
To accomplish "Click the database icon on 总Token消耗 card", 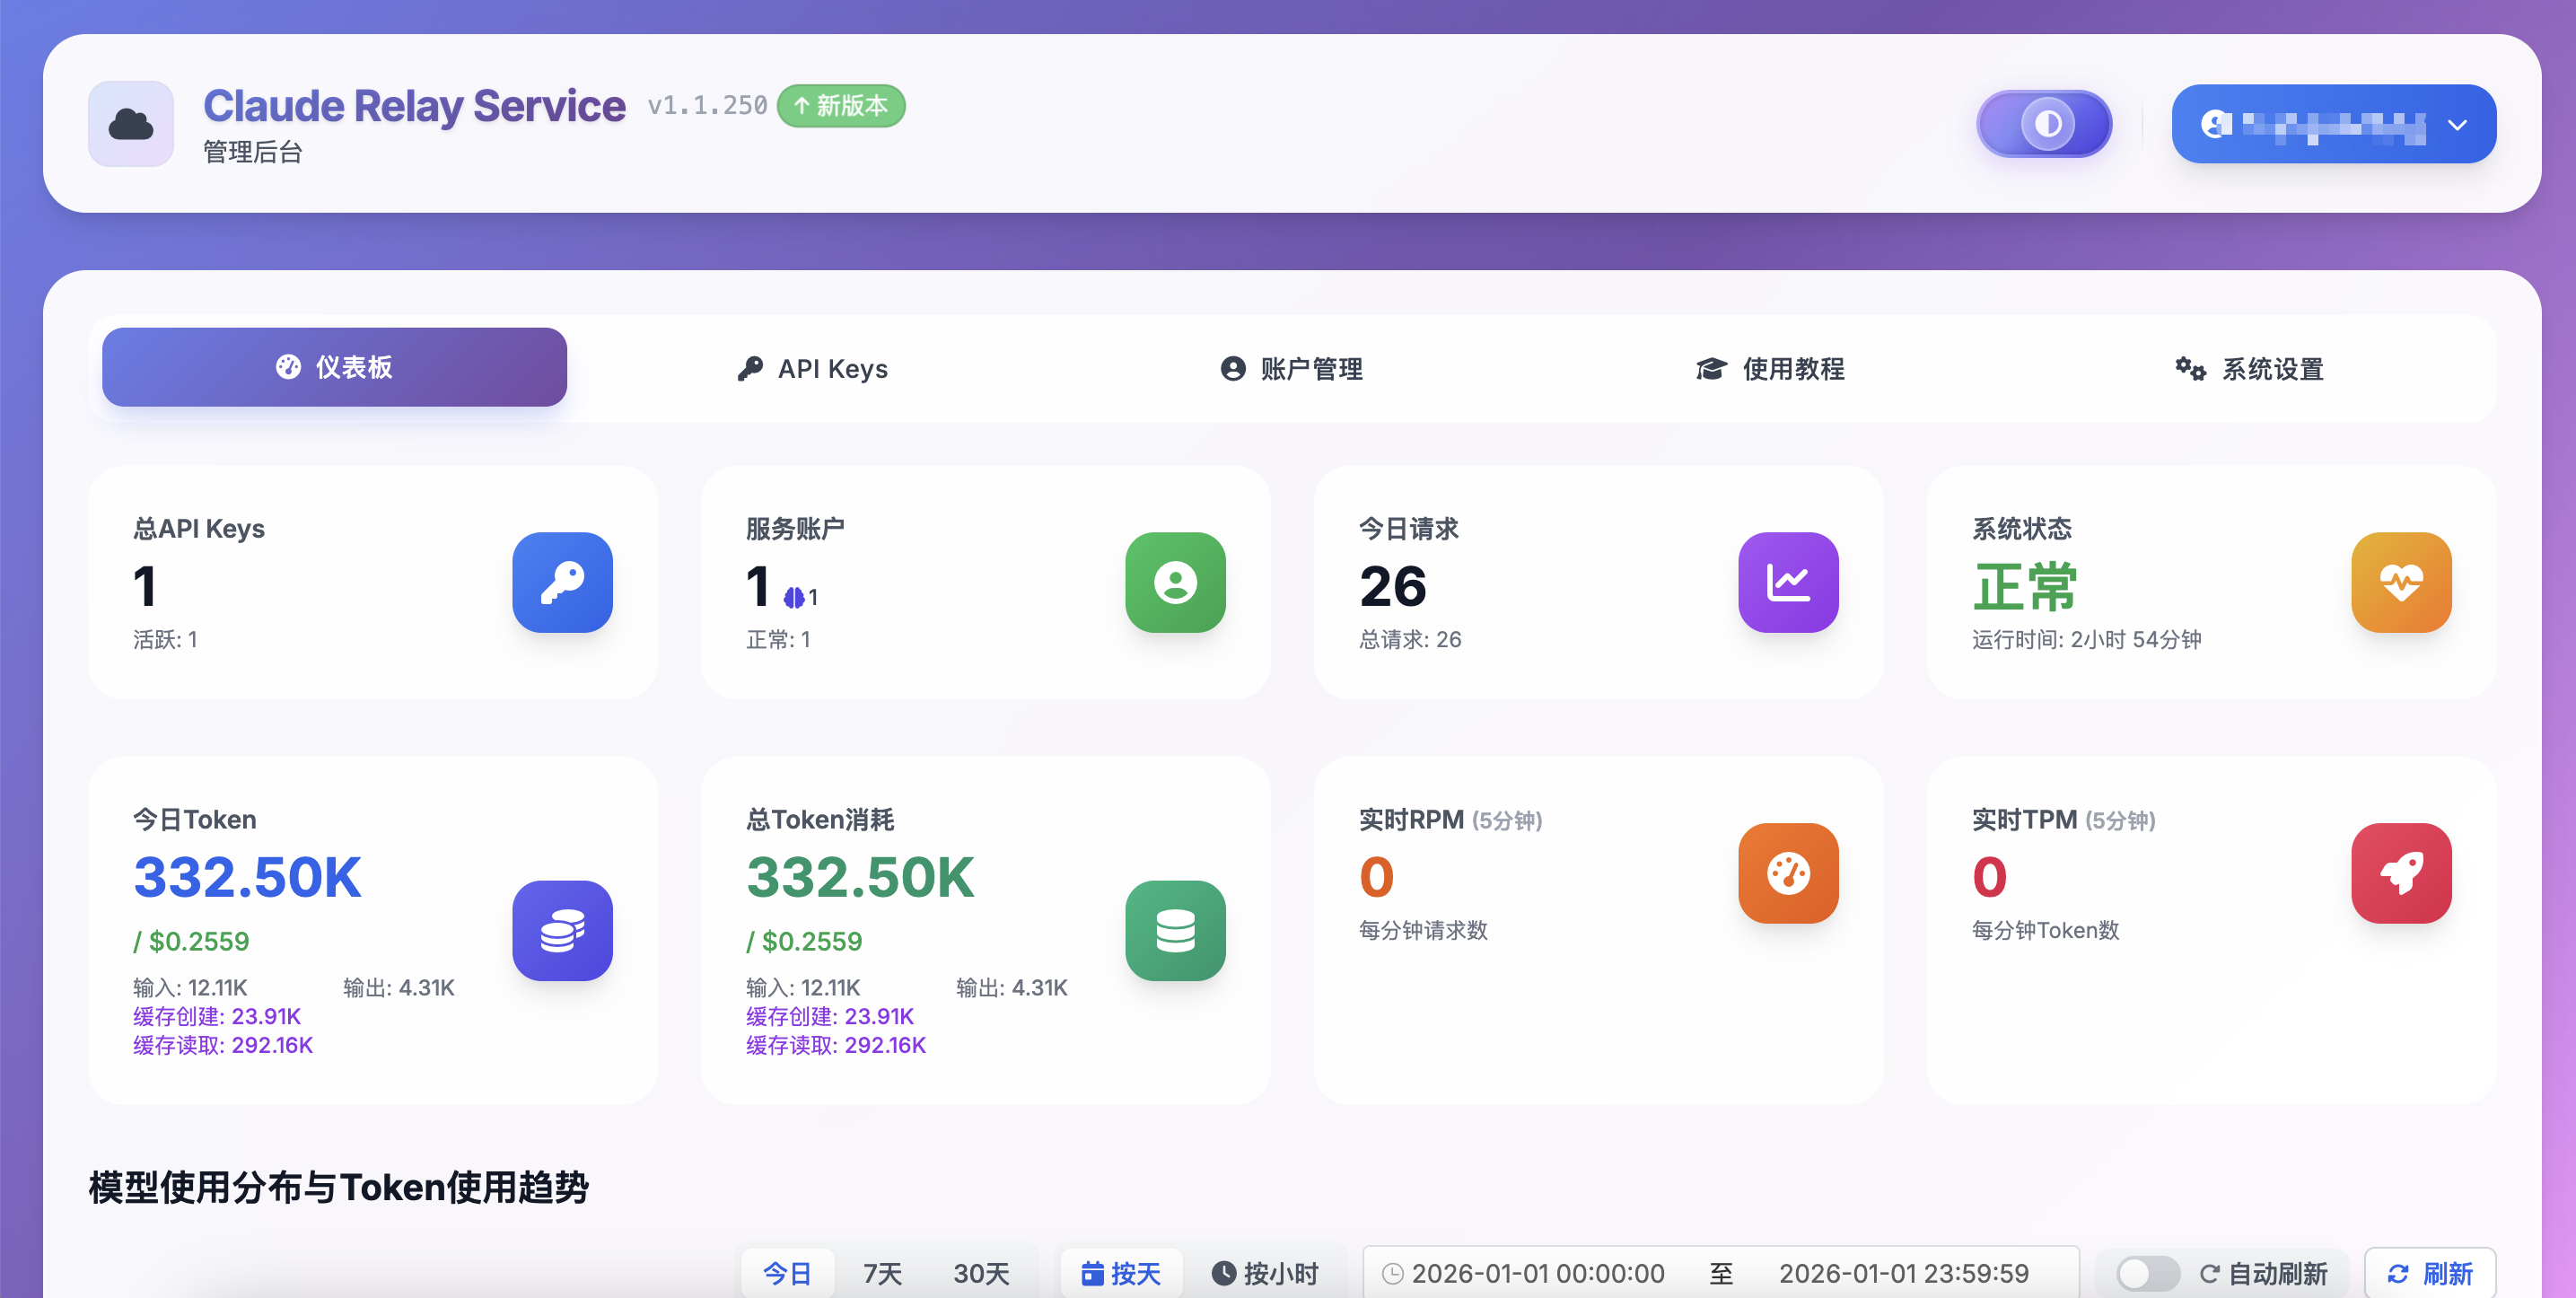I will click(x=1175, y=931).
